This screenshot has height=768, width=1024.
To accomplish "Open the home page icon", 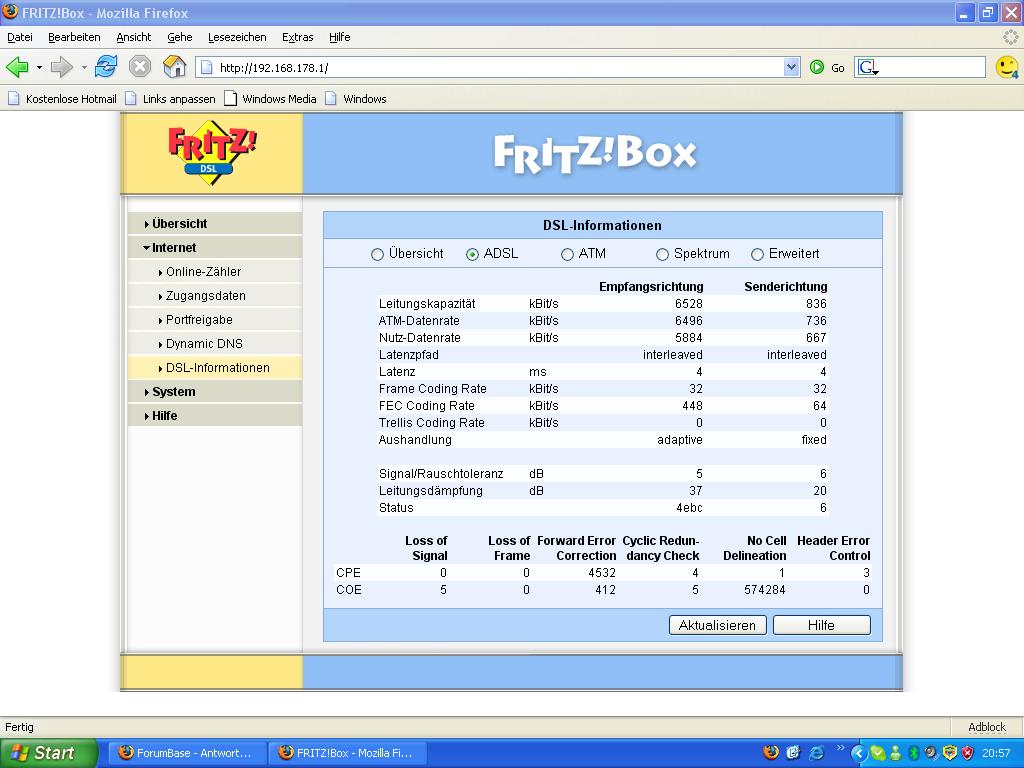I will click(x=174, y=67).
